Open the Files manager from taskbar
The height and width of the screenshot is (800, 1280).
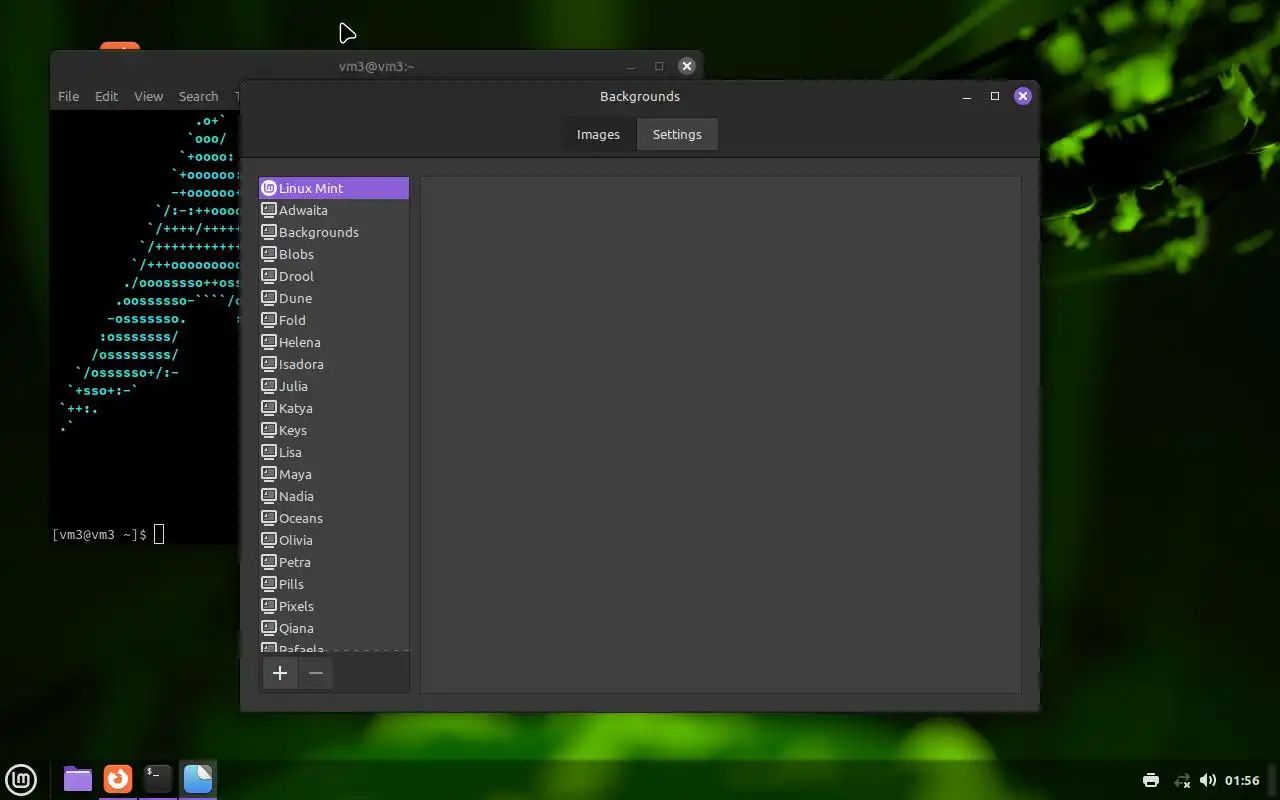click(78, 779)
